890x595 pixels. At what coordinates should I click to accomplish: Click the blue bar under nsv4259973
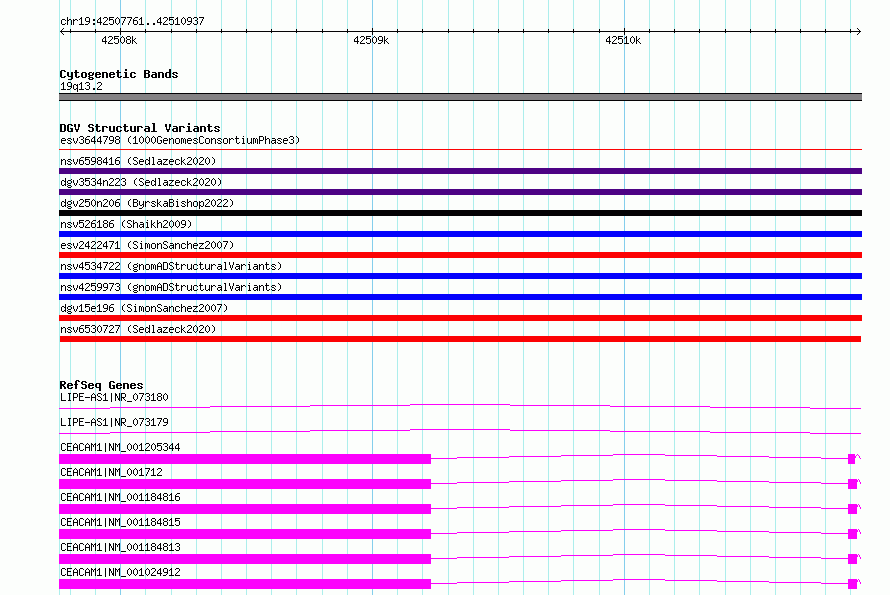[x=460, y=297]
